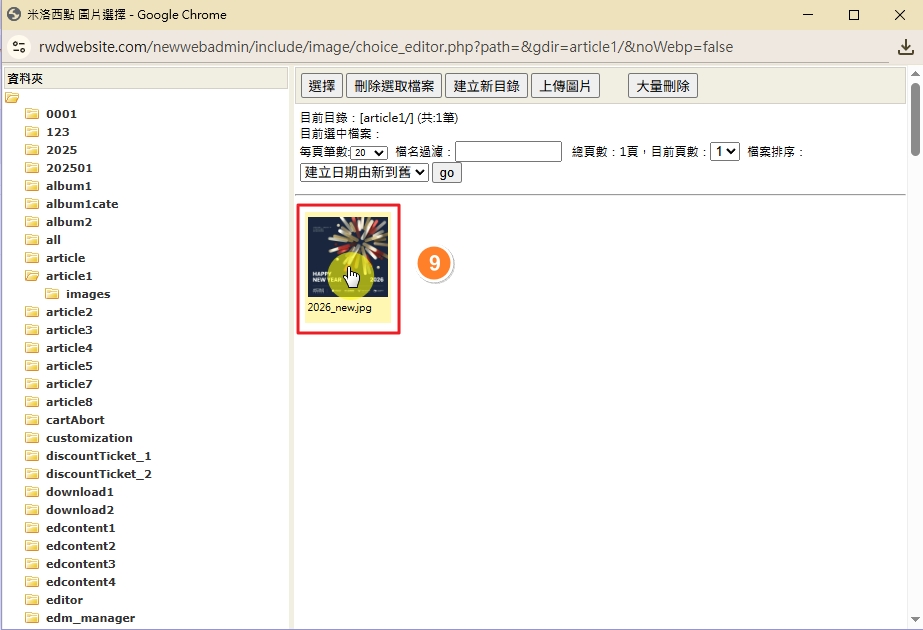This screenshot has width=923, height=630.
Task: Open the current page number dropdown
Action: pyautogui.click(x=724, y=152)
